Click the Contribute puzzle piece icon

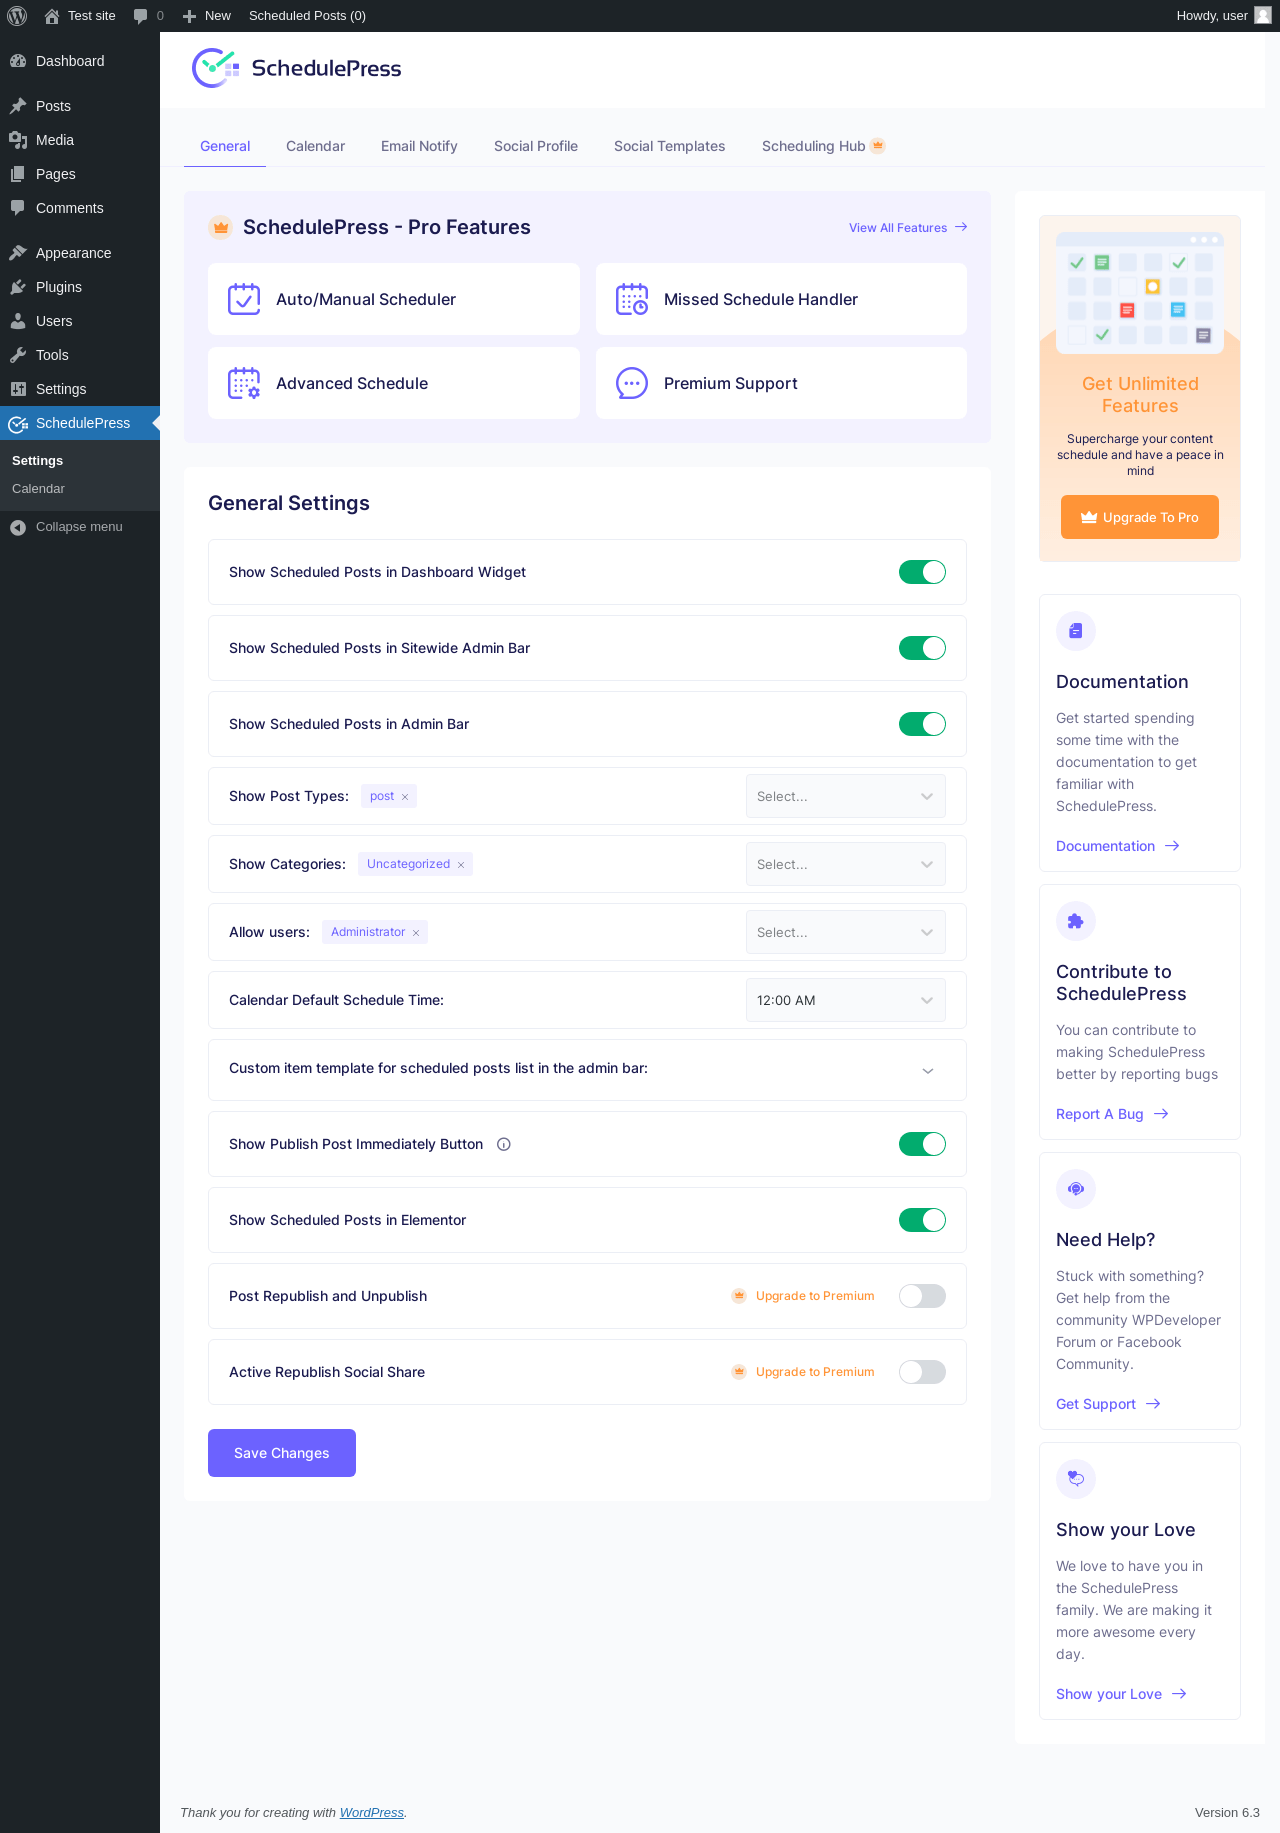point(1076,921)
